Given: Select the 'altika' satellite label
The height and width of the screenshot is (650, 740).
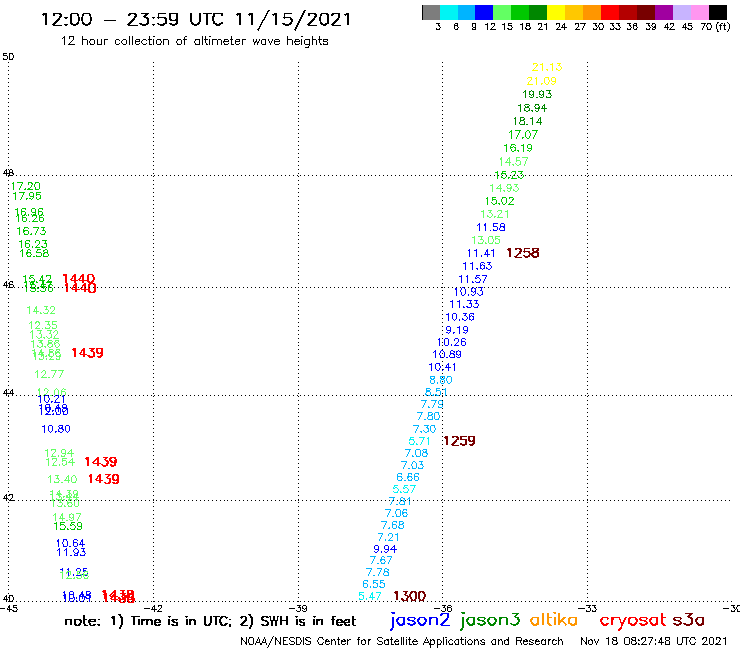Looking at the screenshot, I should (554, 620).
